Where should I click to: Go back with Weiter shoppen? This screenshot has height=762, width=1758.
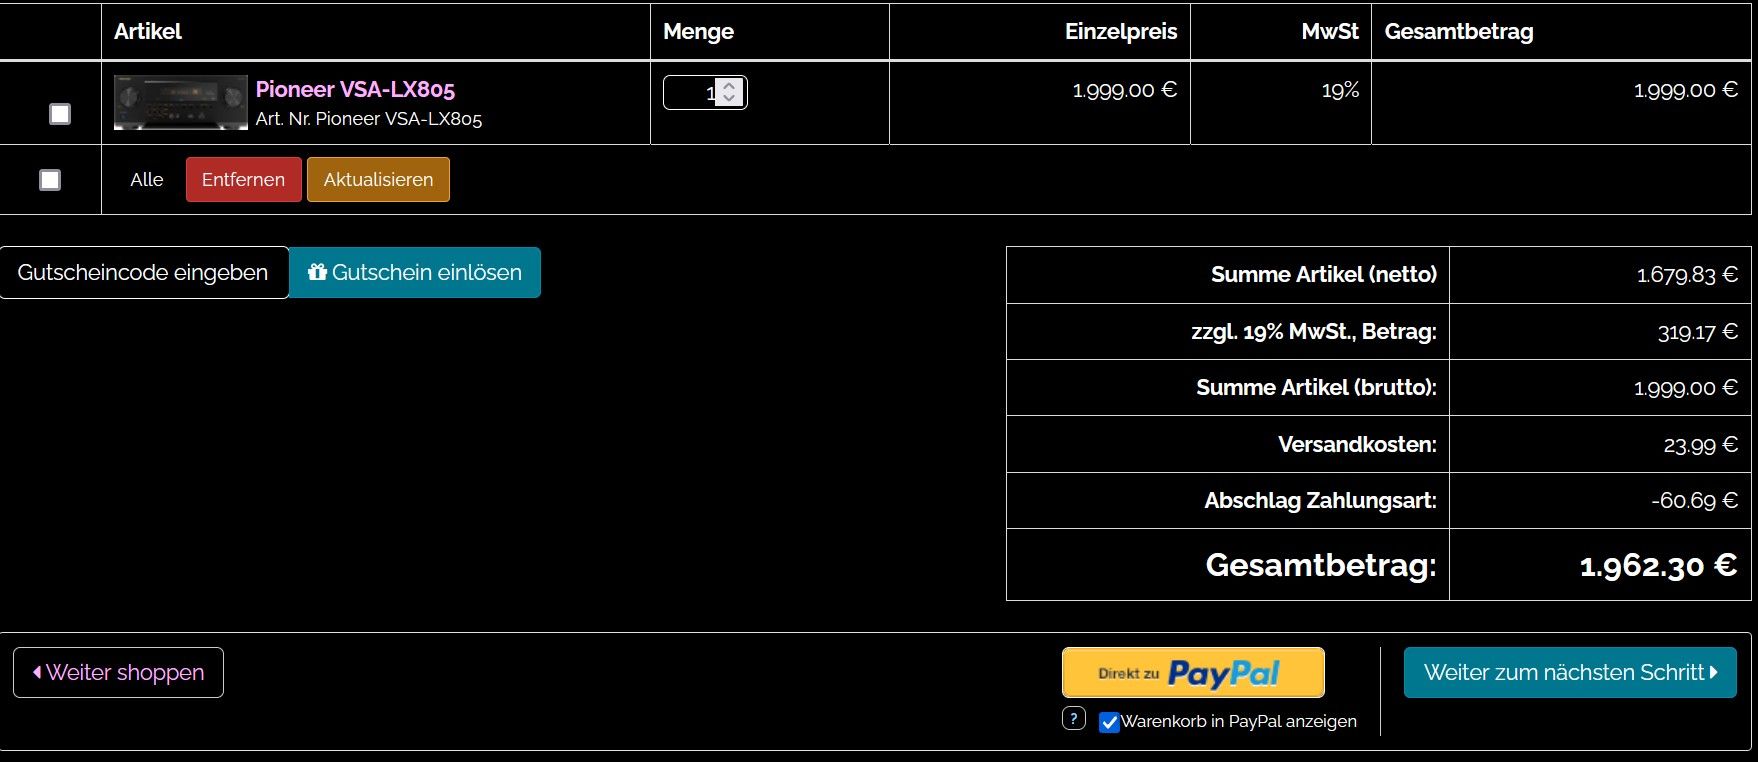(118, 672)
